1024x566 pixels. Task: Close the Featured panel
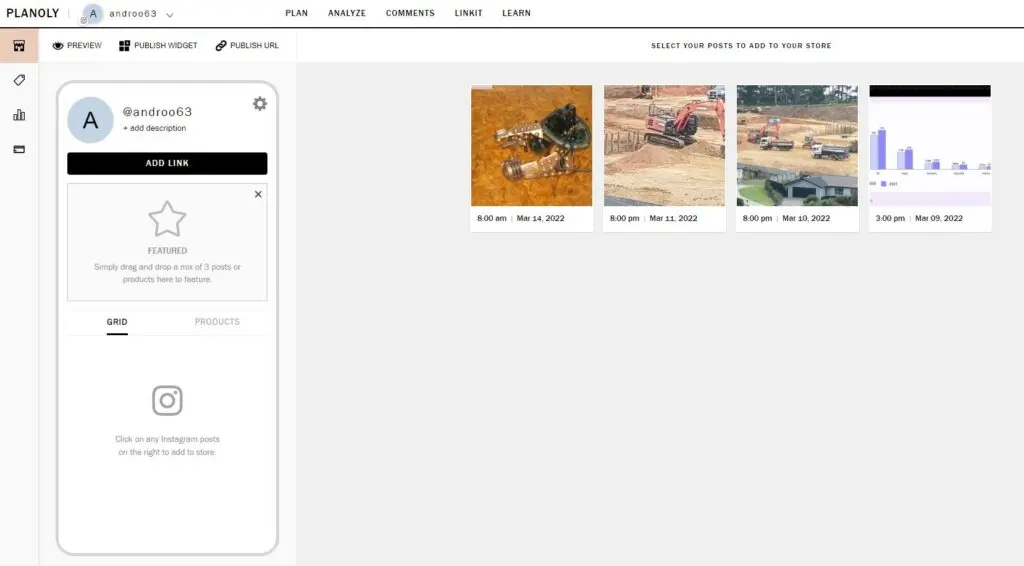point(258,194)
